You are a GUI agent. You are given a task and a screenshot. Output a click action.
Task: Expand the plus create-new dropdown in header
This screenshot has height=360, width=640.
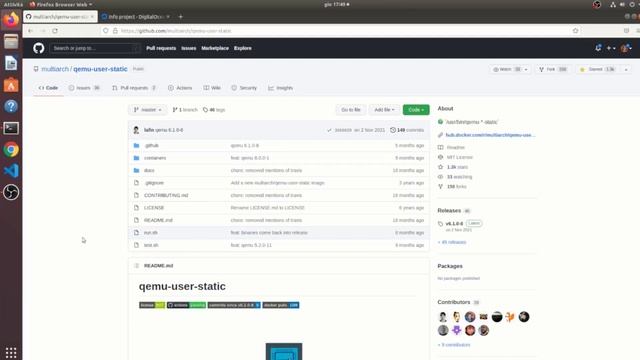point(611,48)
